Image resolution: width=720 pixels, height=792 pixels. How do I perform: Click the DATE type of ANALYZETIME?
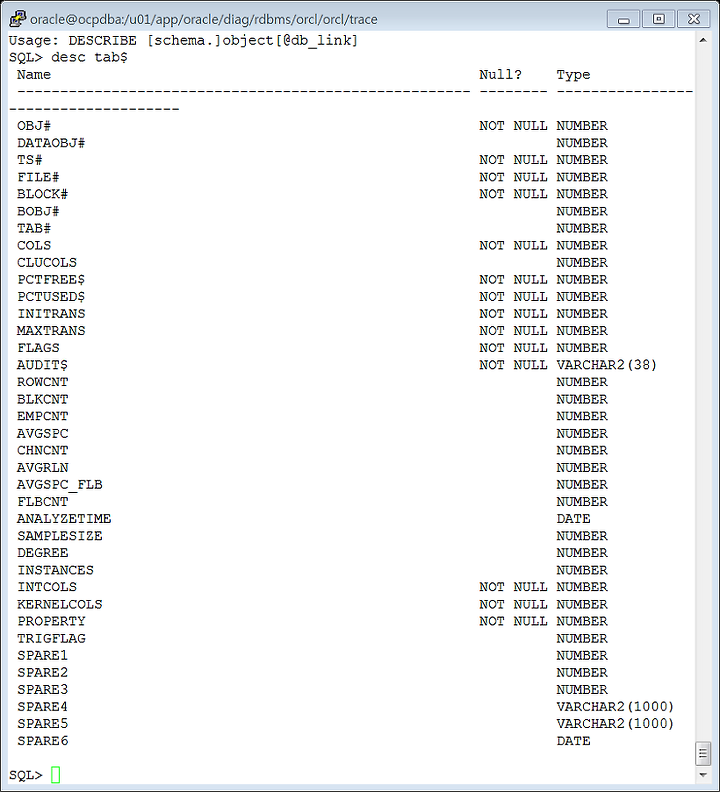pyautogui.click(x=573, y=519)
